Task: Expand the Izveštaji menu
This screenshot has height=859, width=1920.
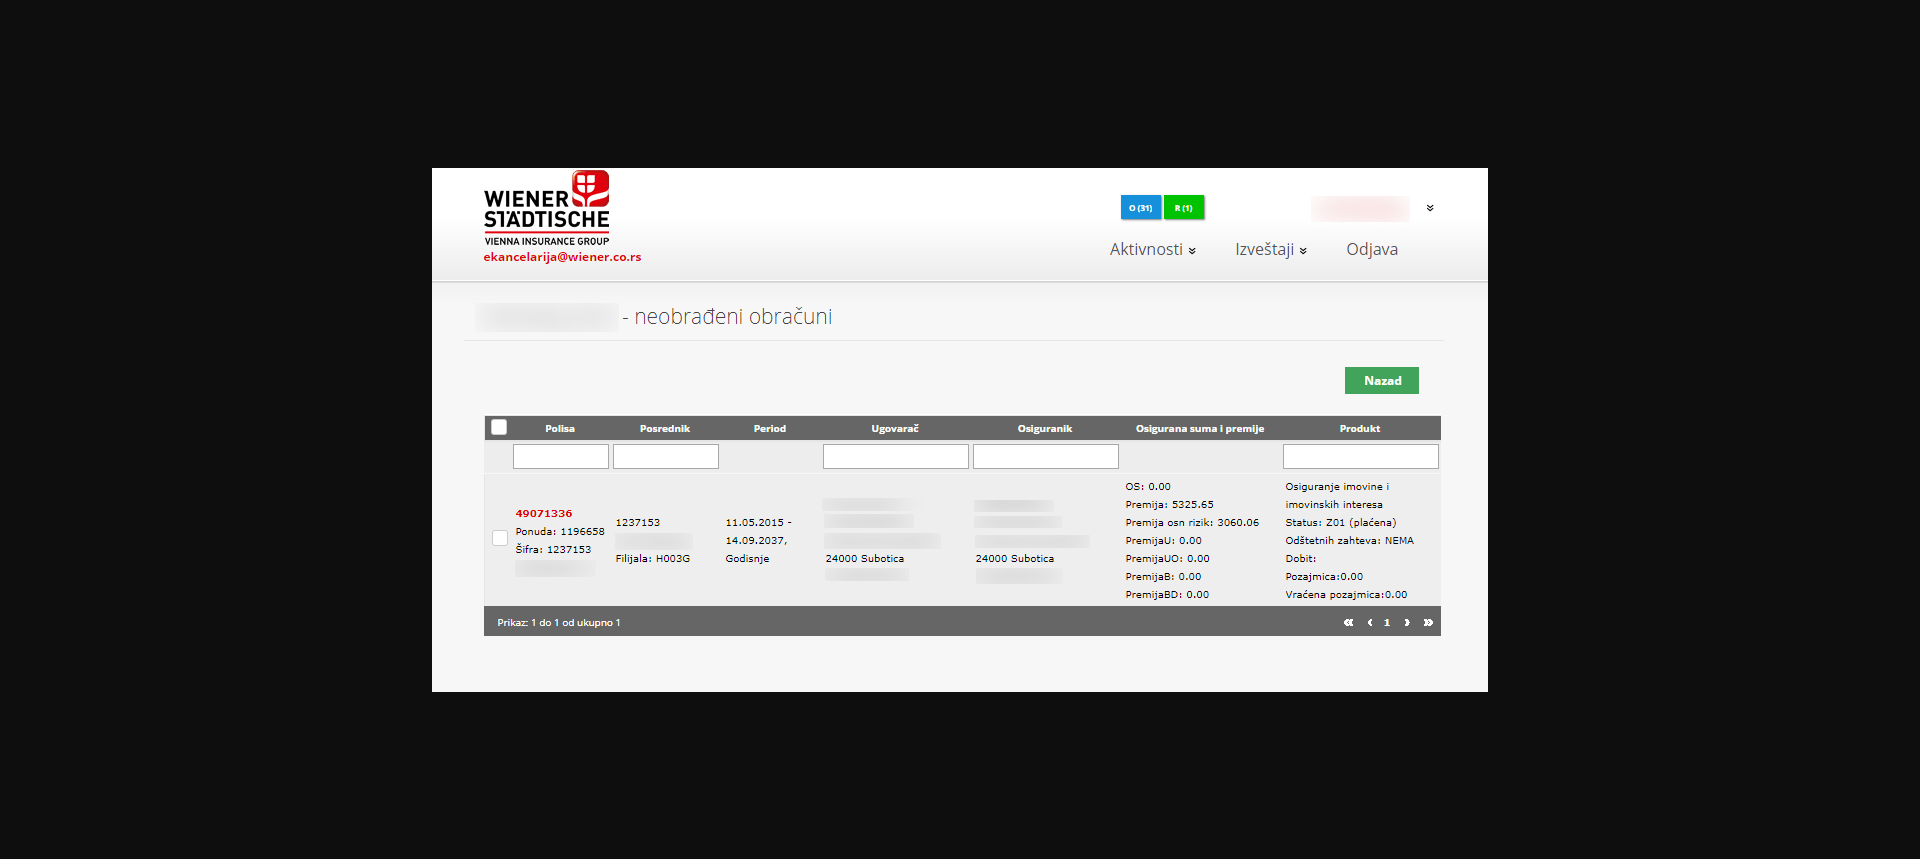Action: [x=1270, y=250]
